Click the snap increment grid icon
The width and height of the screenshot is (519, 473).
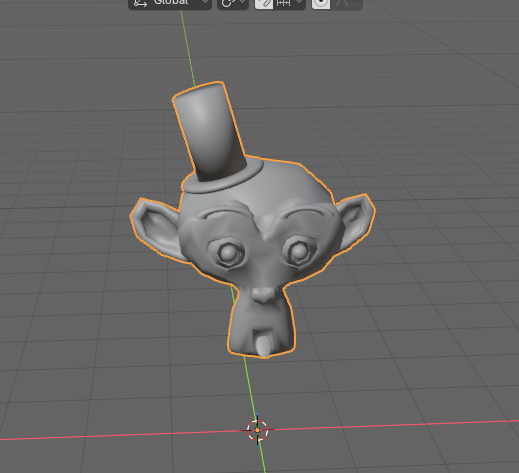pyautogui.click(x=283, y=3)
